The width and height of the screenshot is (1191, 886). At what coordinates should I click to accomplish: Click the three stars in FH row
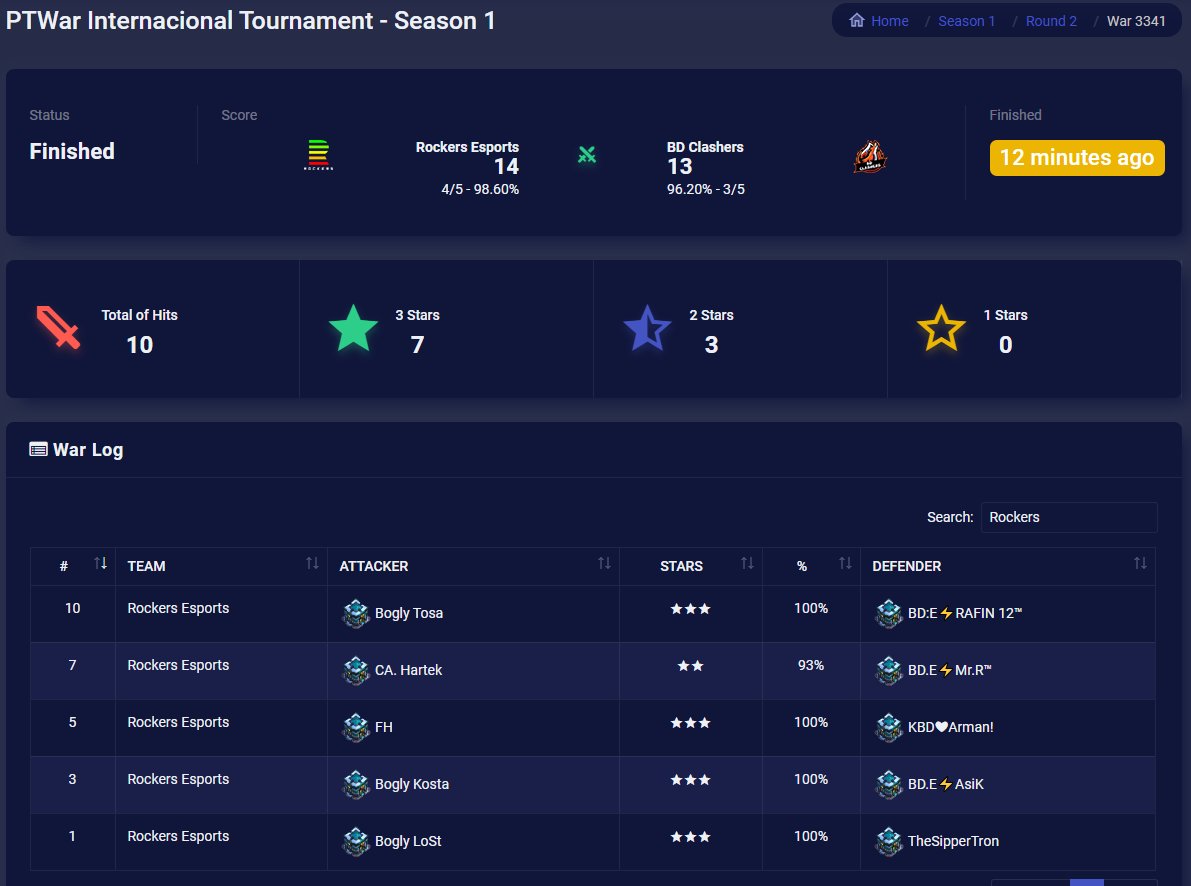[x=690, y=723]
